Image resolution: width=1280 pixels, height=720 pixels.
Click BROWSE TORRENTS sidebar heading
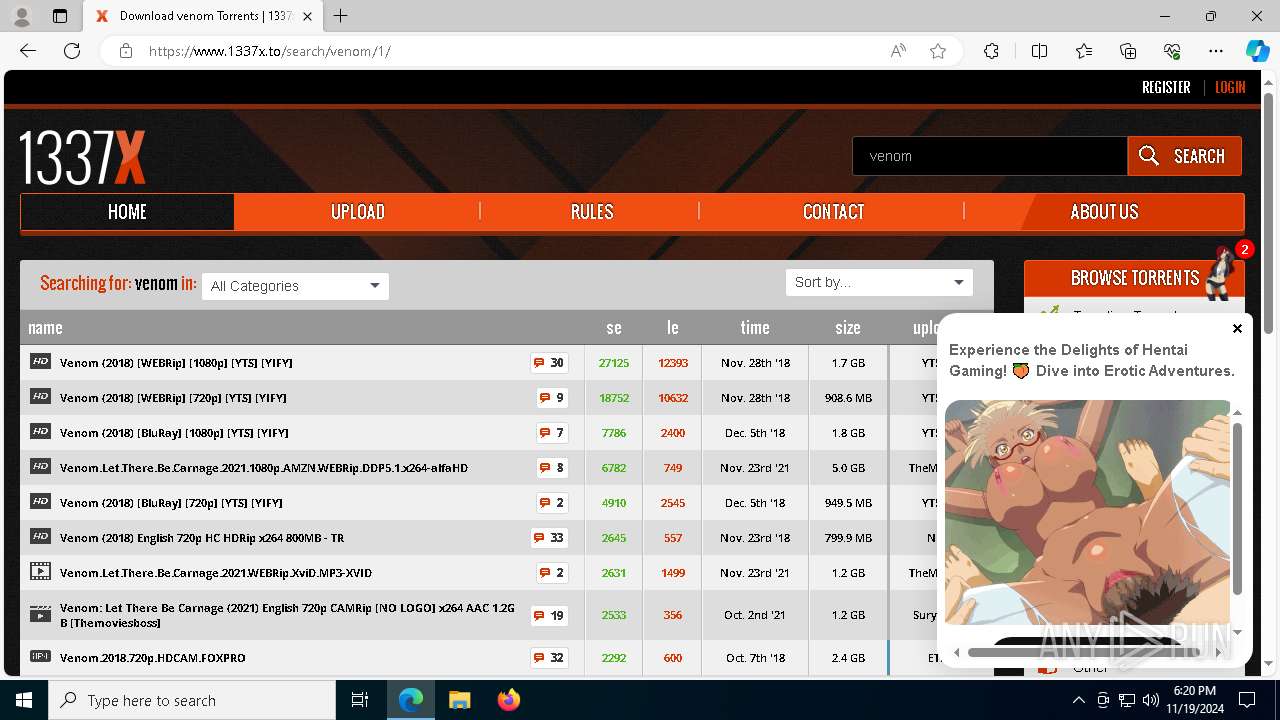click(1135, 278)
